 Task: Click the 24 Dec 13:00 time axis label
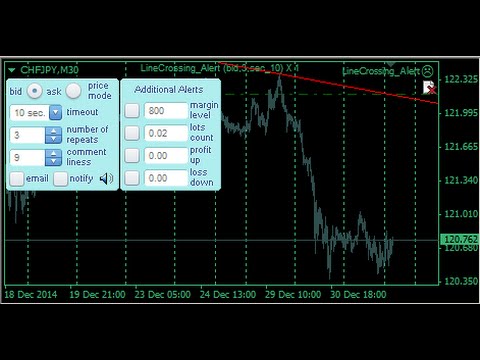228,295
